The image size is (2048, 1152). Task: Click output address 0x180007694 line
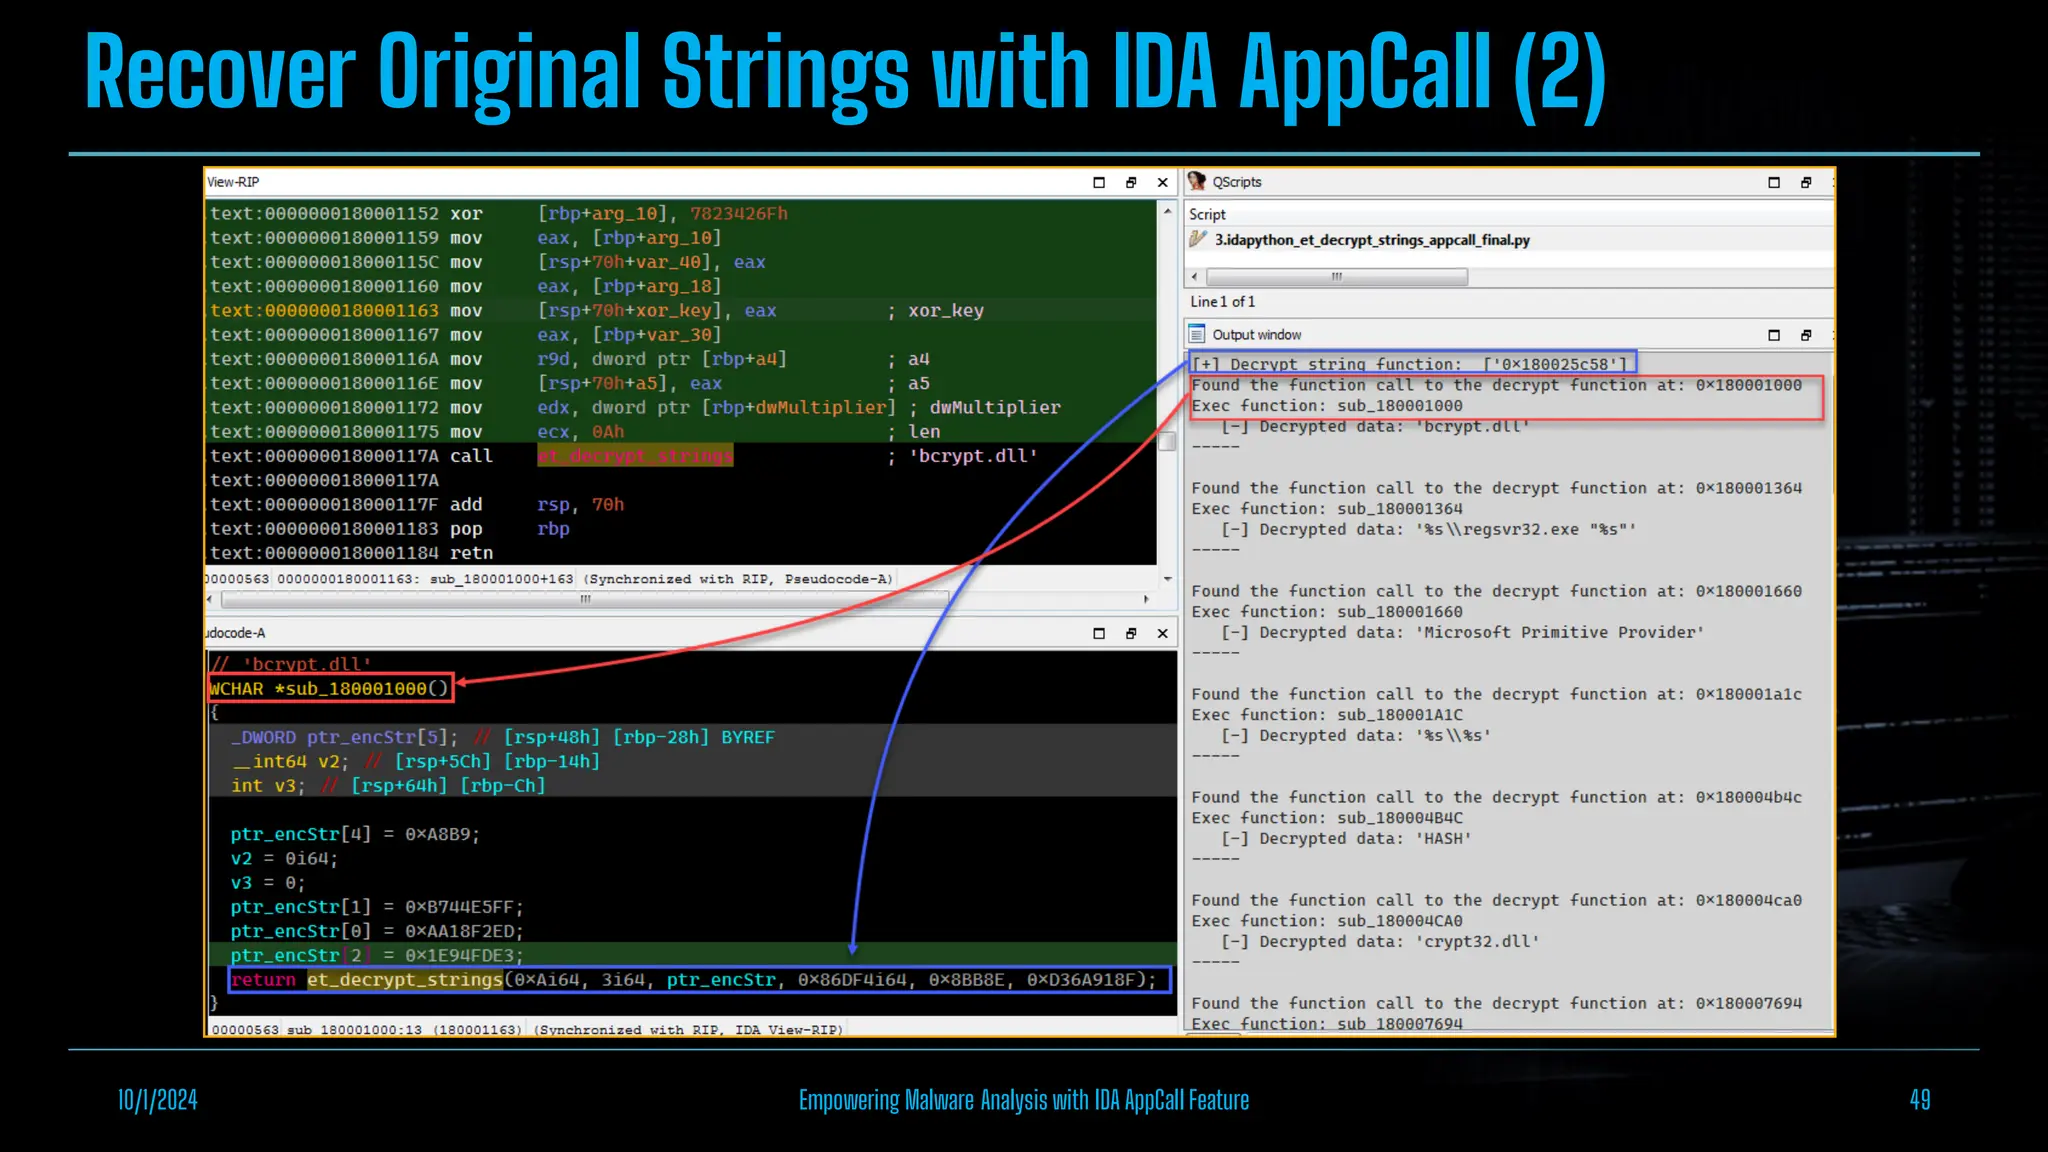tap(1496, 1003)
